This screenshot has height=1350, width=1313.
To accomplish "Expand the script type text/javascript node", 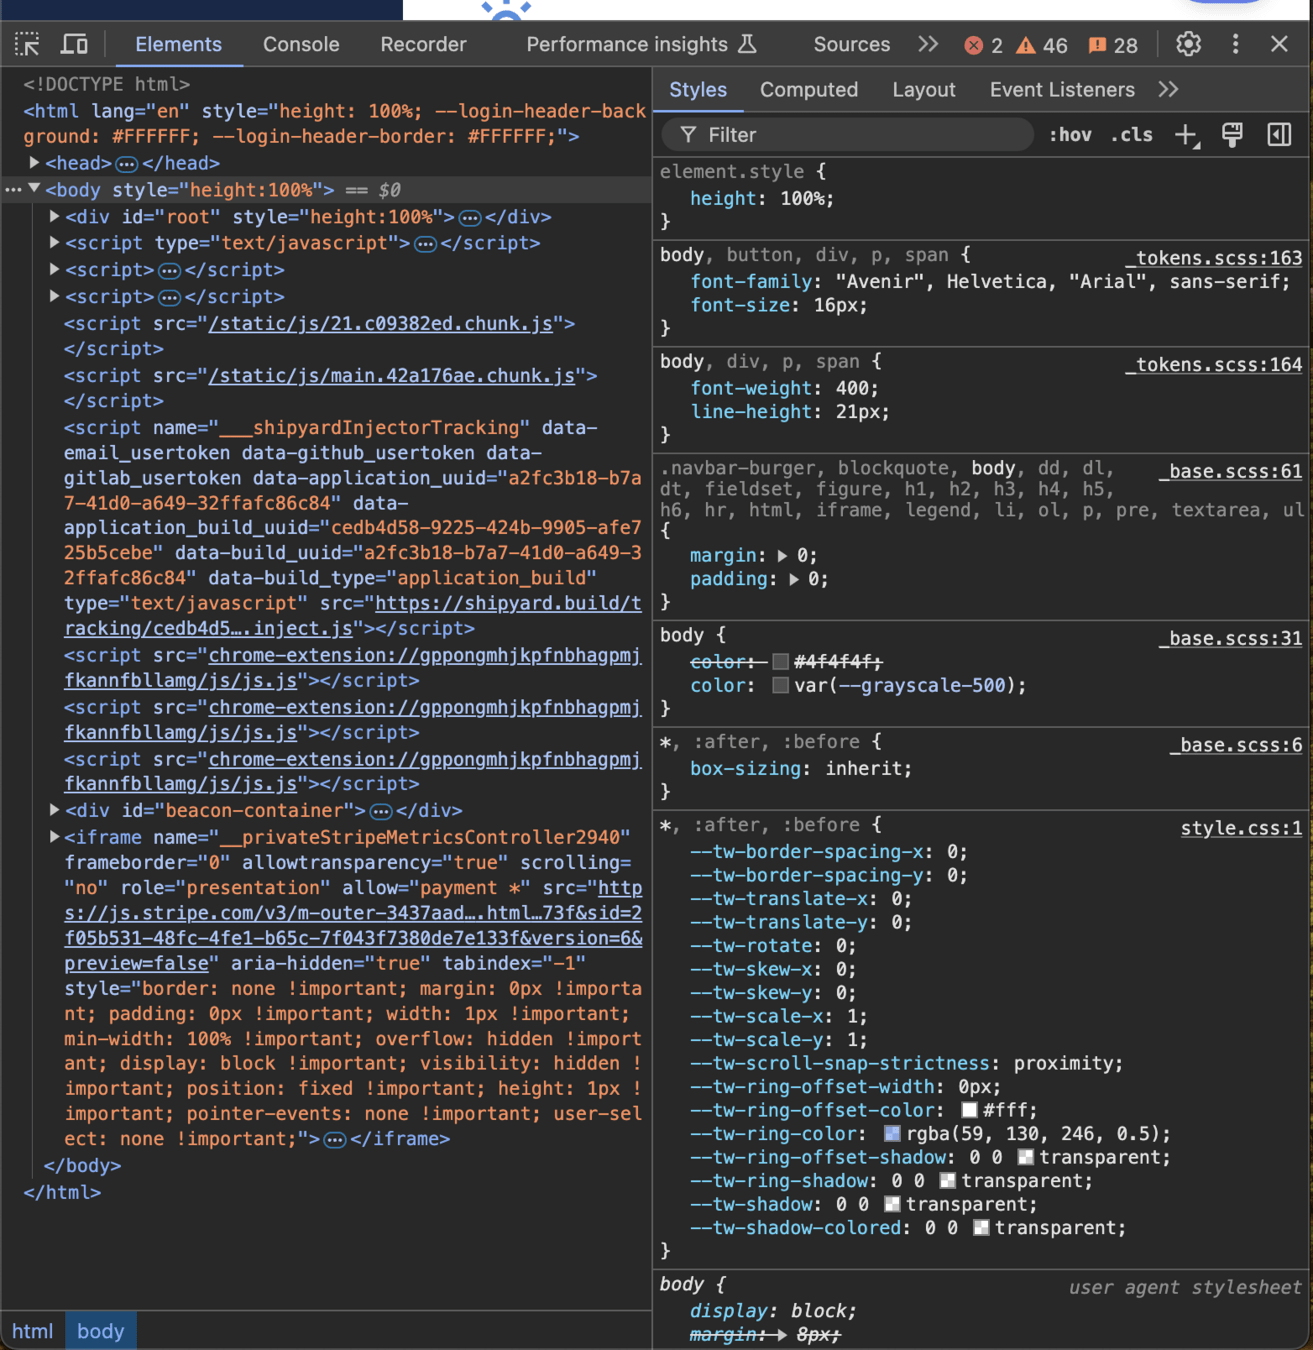I will tap(55, 243).
